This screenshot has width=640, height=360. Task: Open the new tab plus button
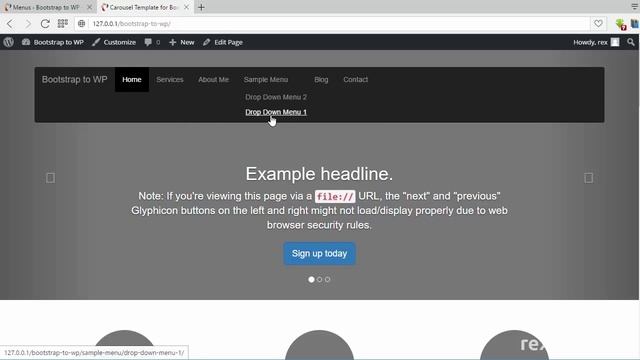coord(201,7)
